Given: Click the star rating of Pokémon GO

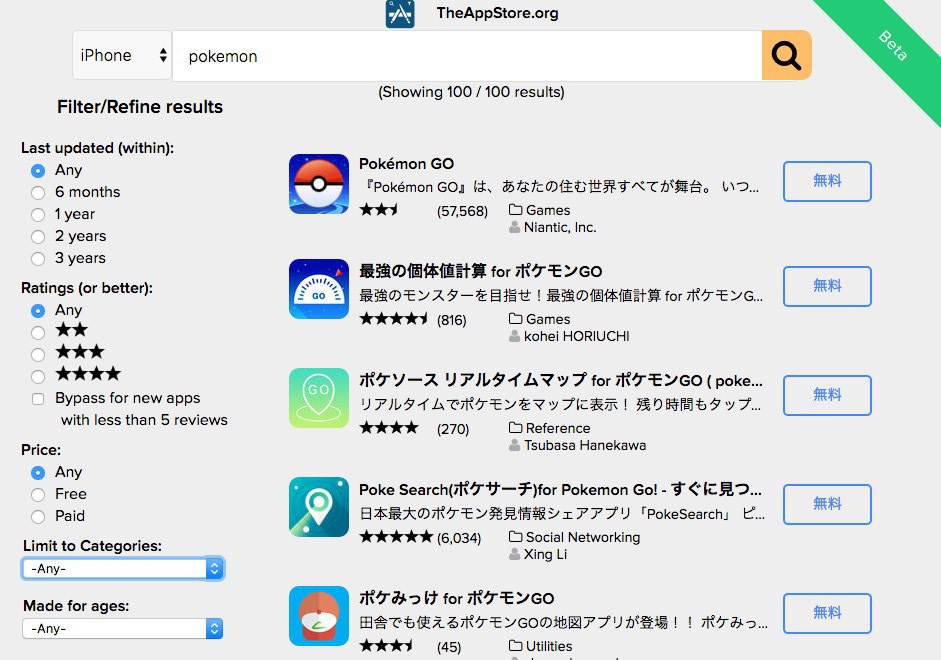Looking at the screenshot, I should (379, 210).
